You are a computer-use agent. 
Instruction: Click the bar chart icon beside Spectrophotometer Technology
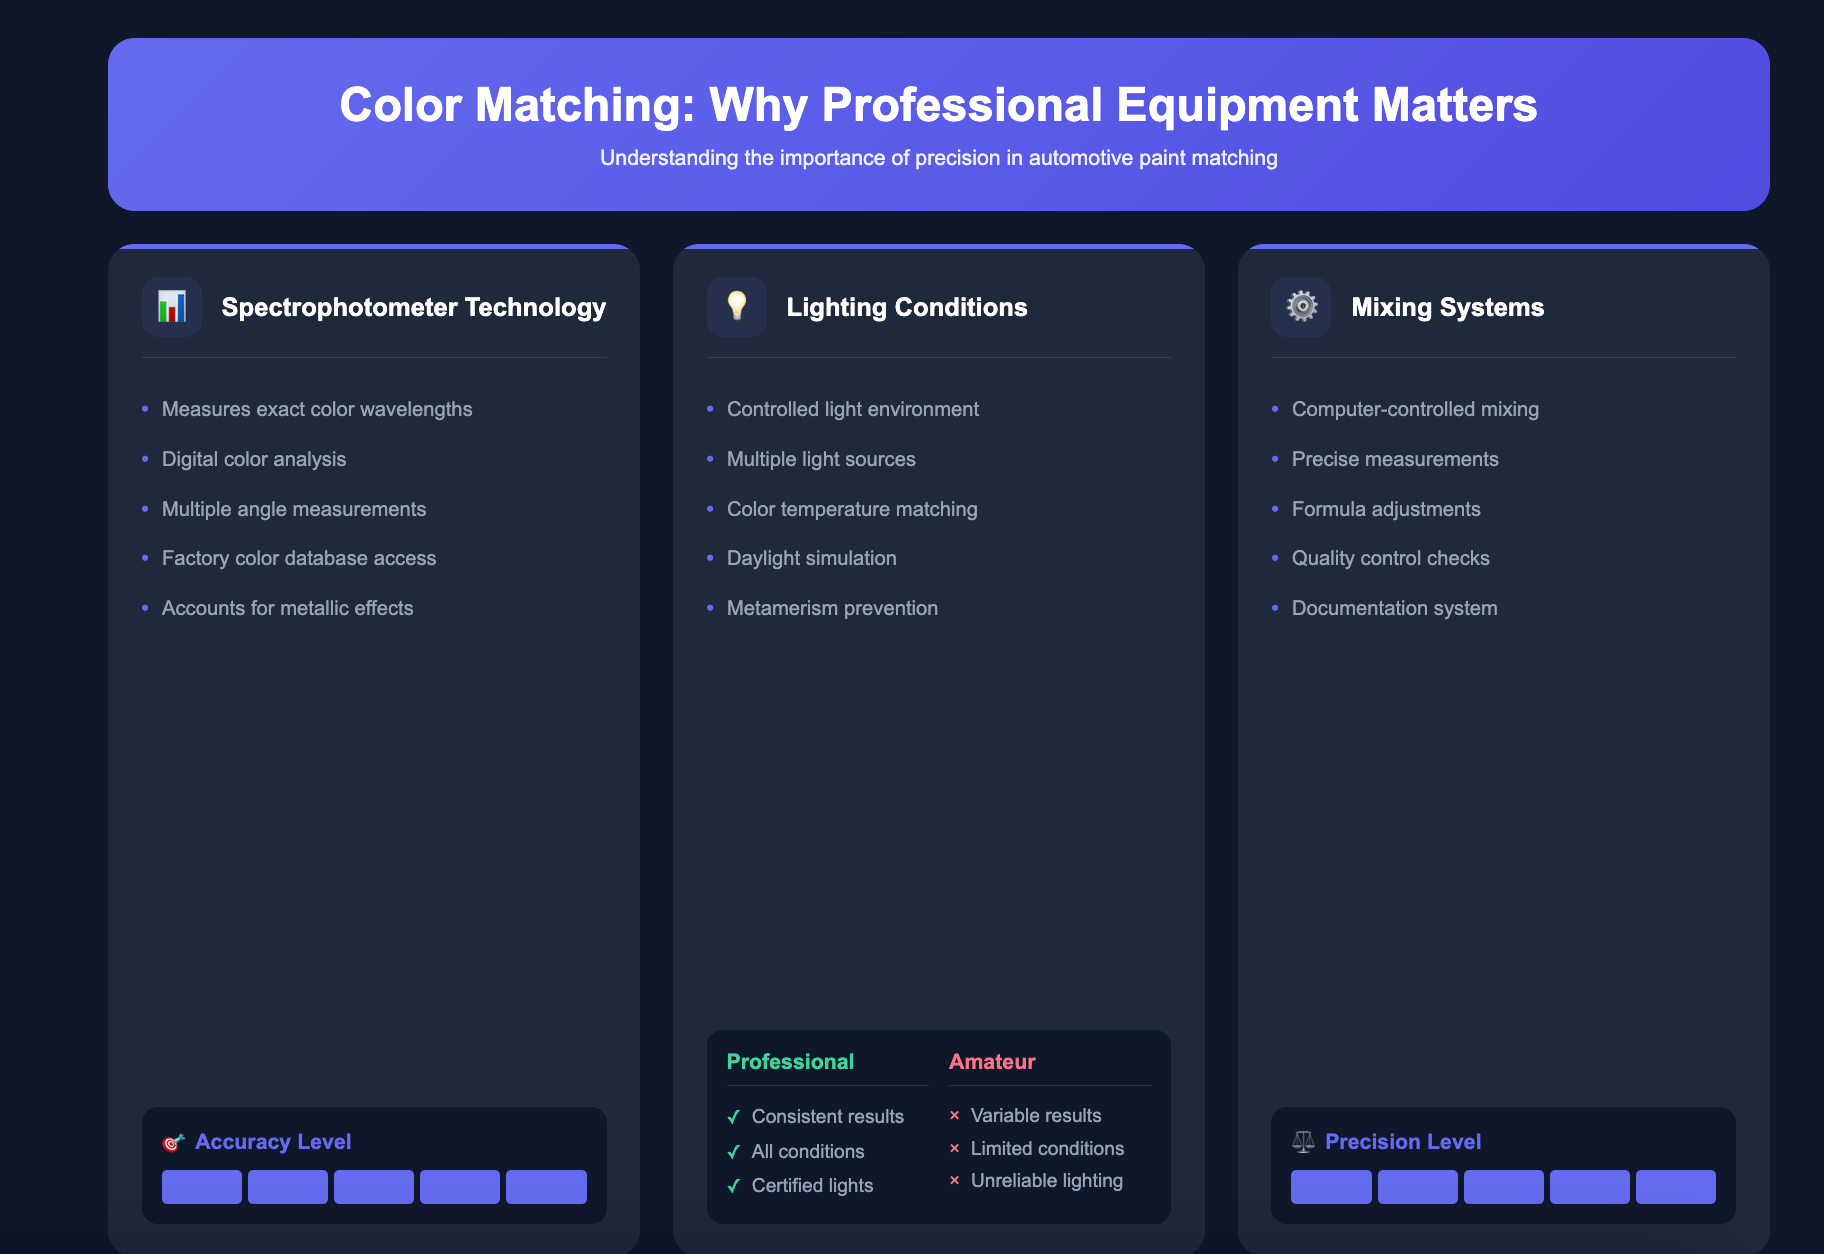pos(171,307)
